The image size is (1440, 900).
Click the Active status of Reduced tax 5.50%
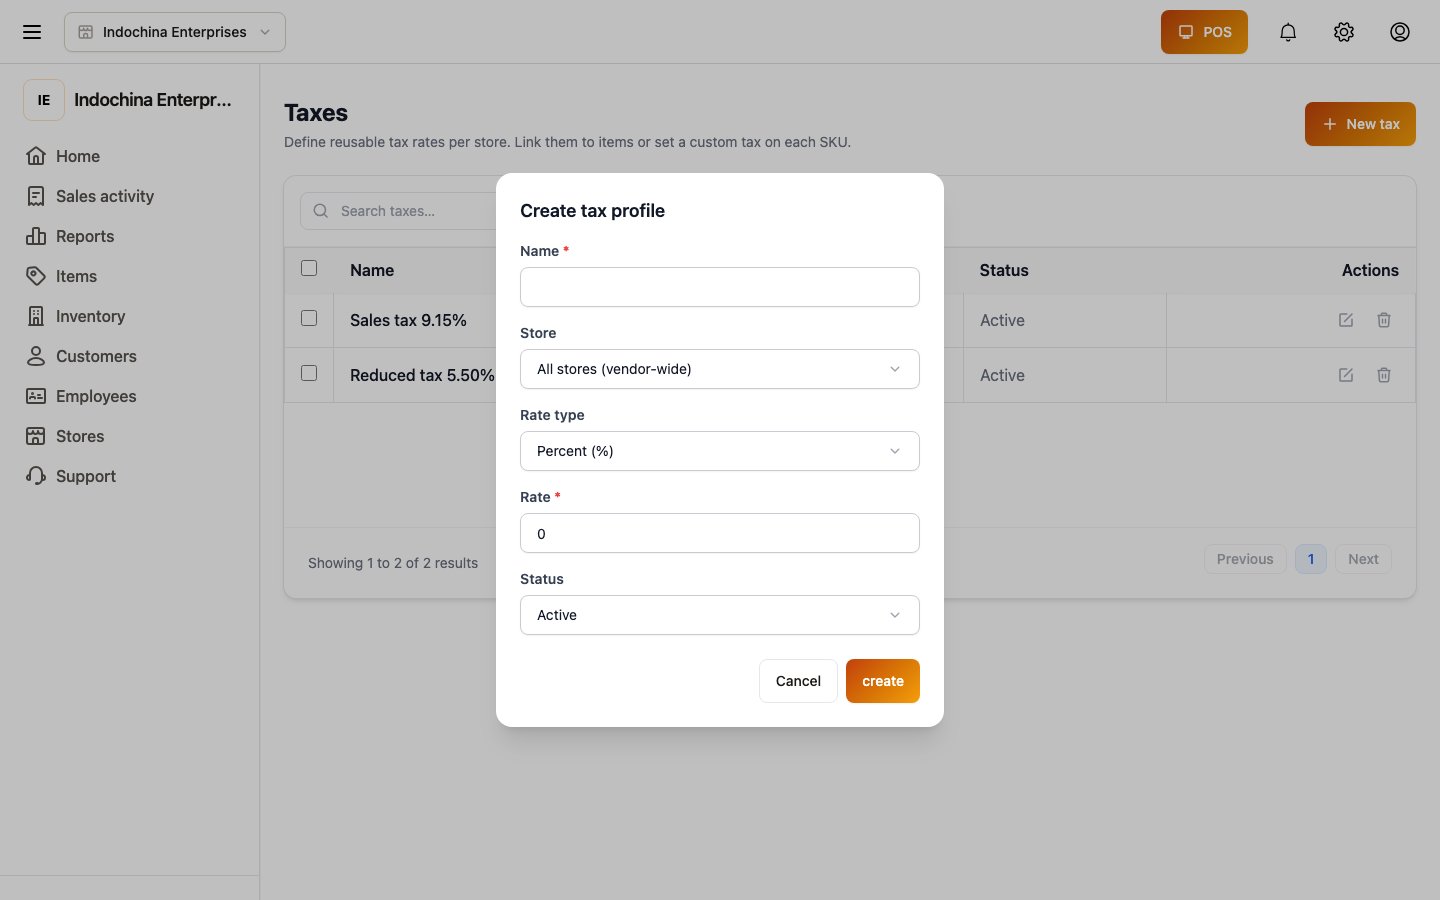point(1002,375)
